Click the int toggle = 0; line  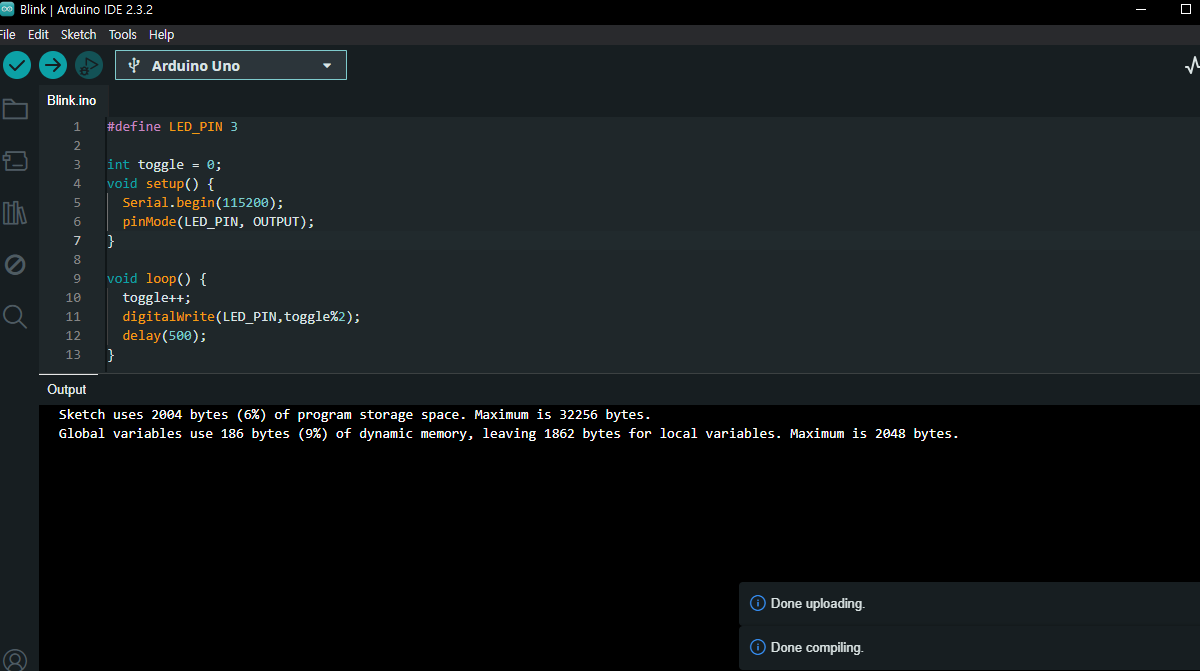(164, 165)
